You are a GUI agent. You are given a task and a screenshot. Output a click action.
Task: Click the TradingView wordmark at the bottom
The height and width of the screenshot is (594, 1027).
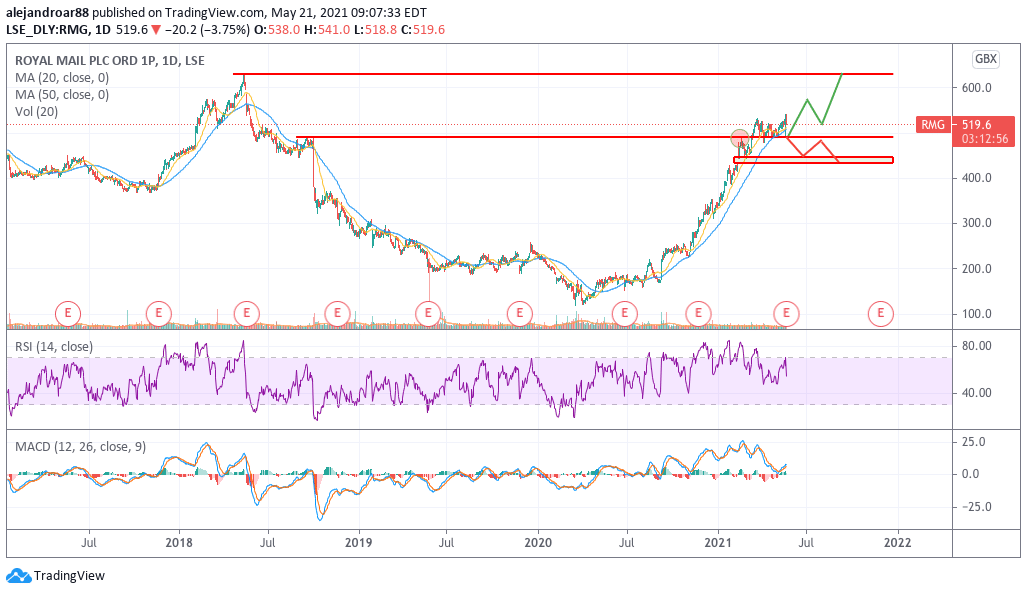(69, 576)
